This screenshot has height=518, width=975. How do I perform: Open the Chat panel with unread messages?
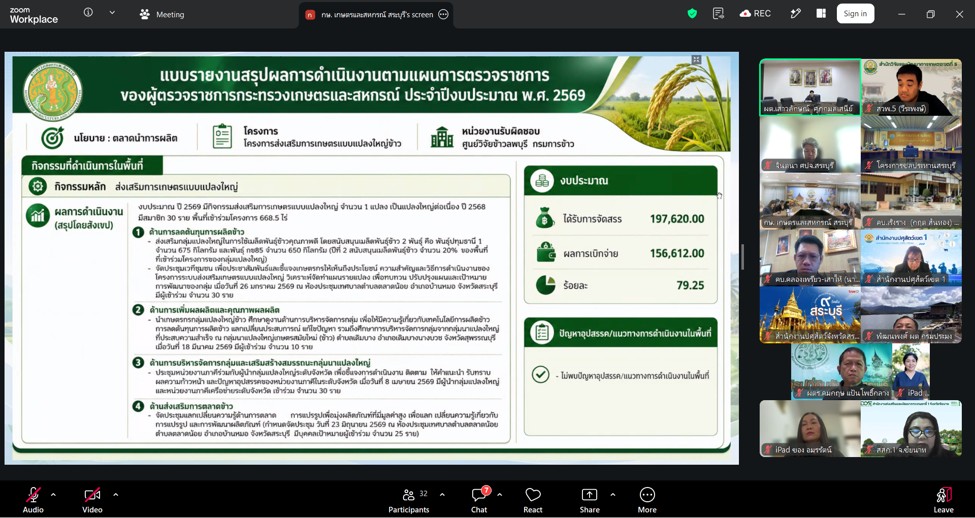coord(479,500)
